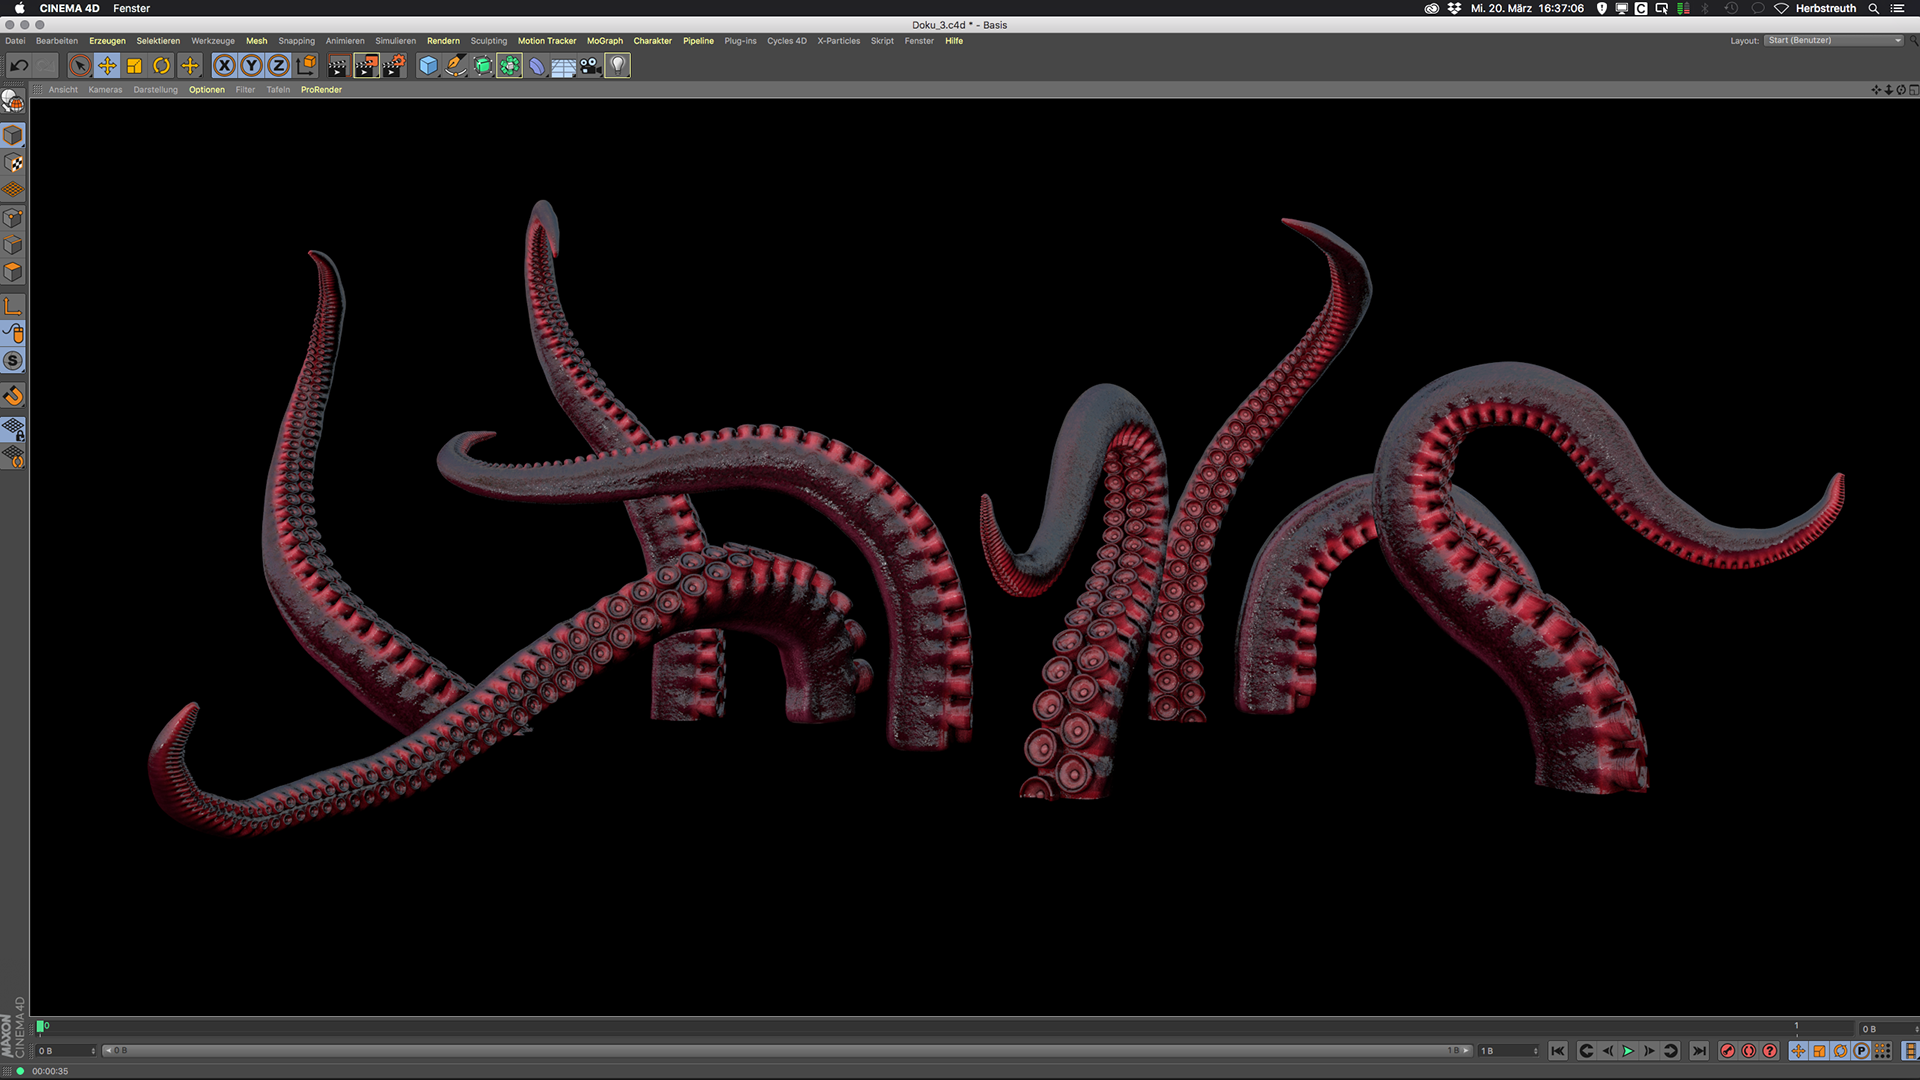Click the Undo arrow icon

tap(19, 66)
